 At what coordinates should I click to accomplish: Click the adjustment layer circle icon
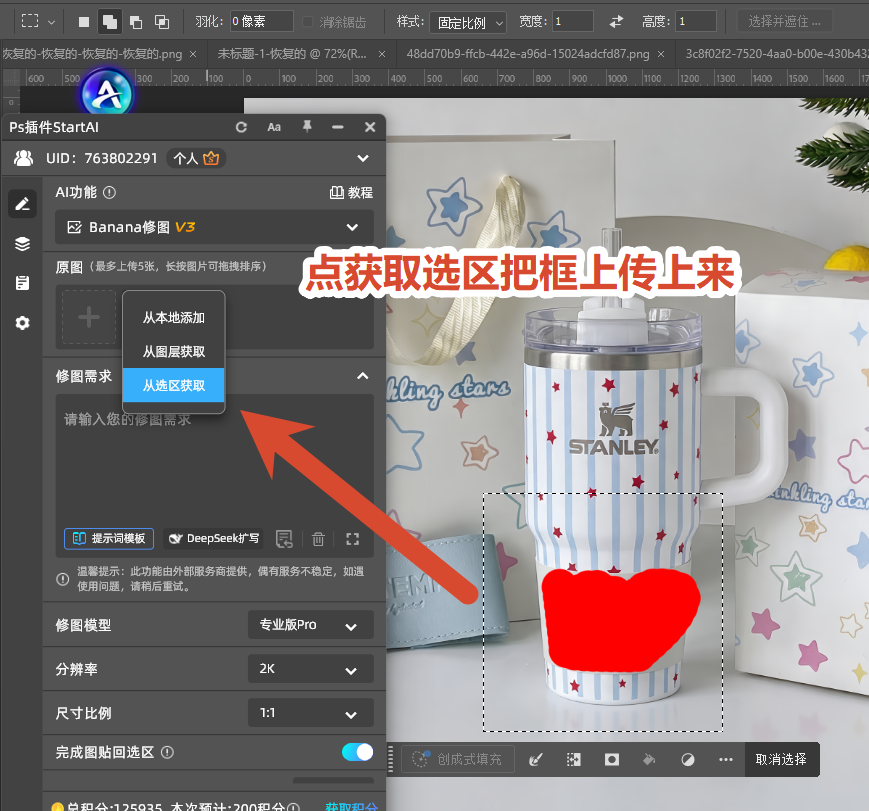(688, 759)
